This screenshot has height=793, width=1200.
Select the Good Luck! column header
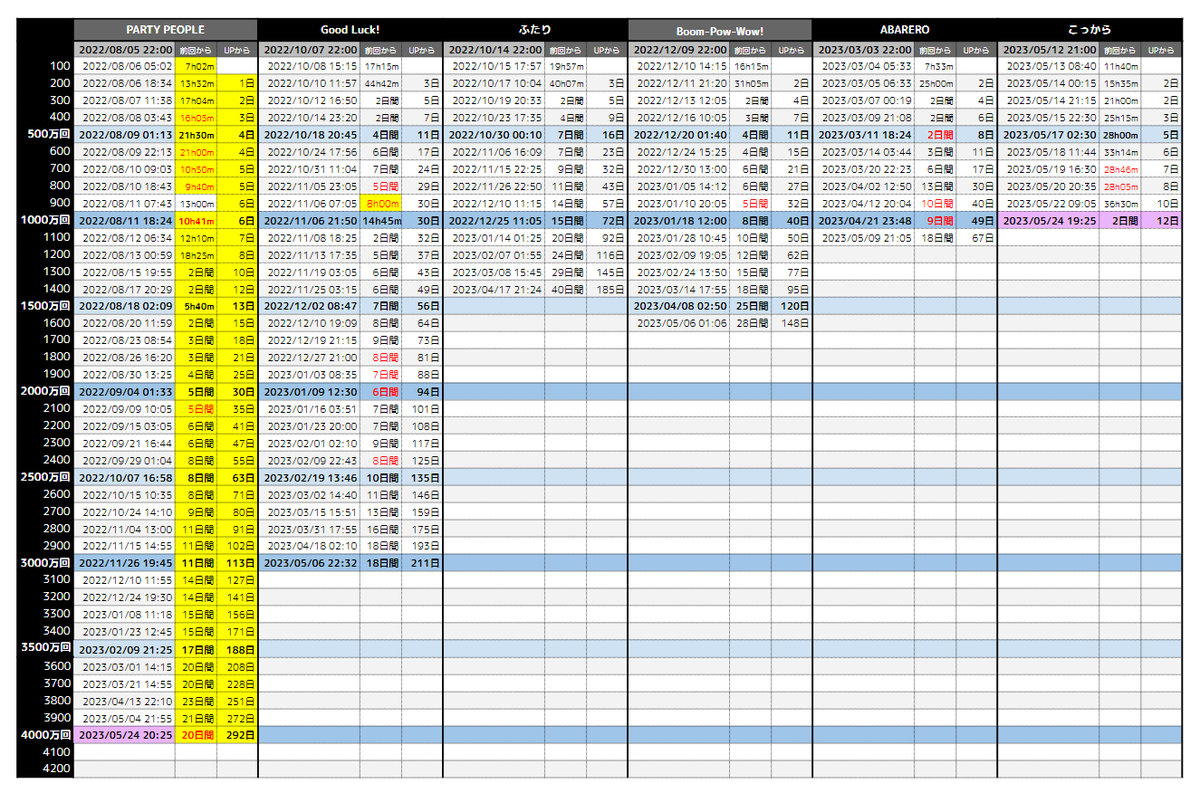tap(350, 30)
